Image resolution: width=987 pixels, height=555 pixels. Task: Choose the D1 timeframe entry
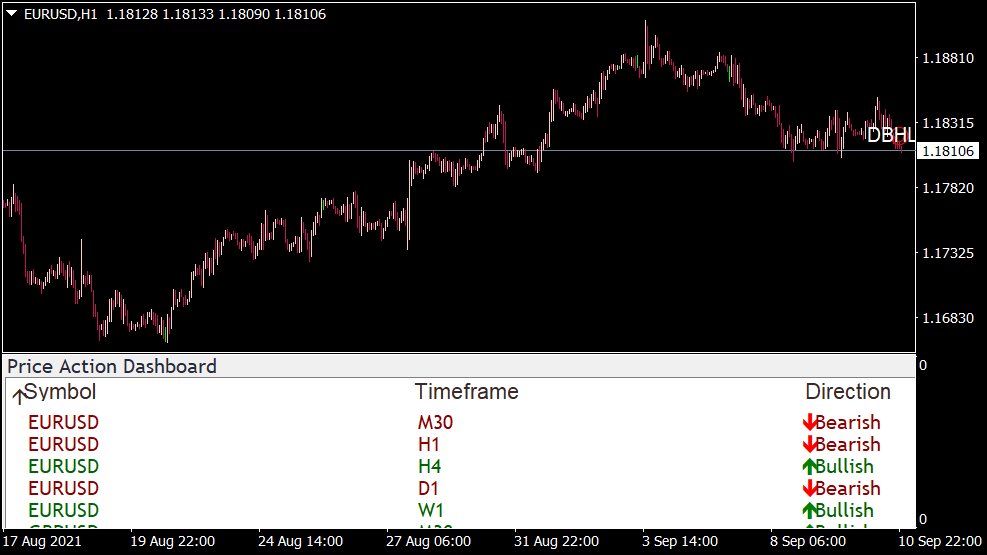tap(429, 489)
